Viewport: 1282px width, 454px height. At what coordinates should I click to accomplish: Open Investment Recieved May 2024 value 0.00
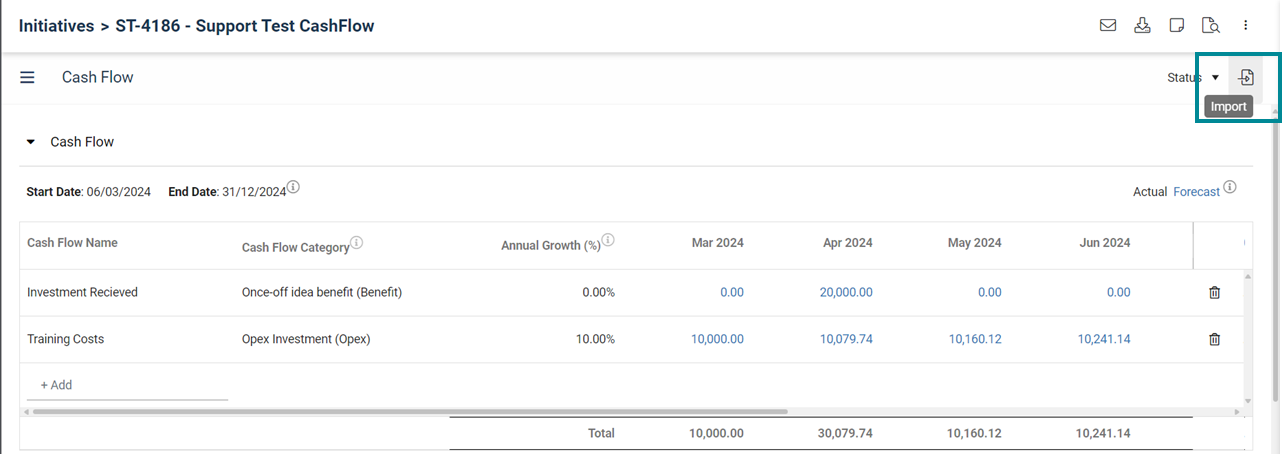[990, 292]
